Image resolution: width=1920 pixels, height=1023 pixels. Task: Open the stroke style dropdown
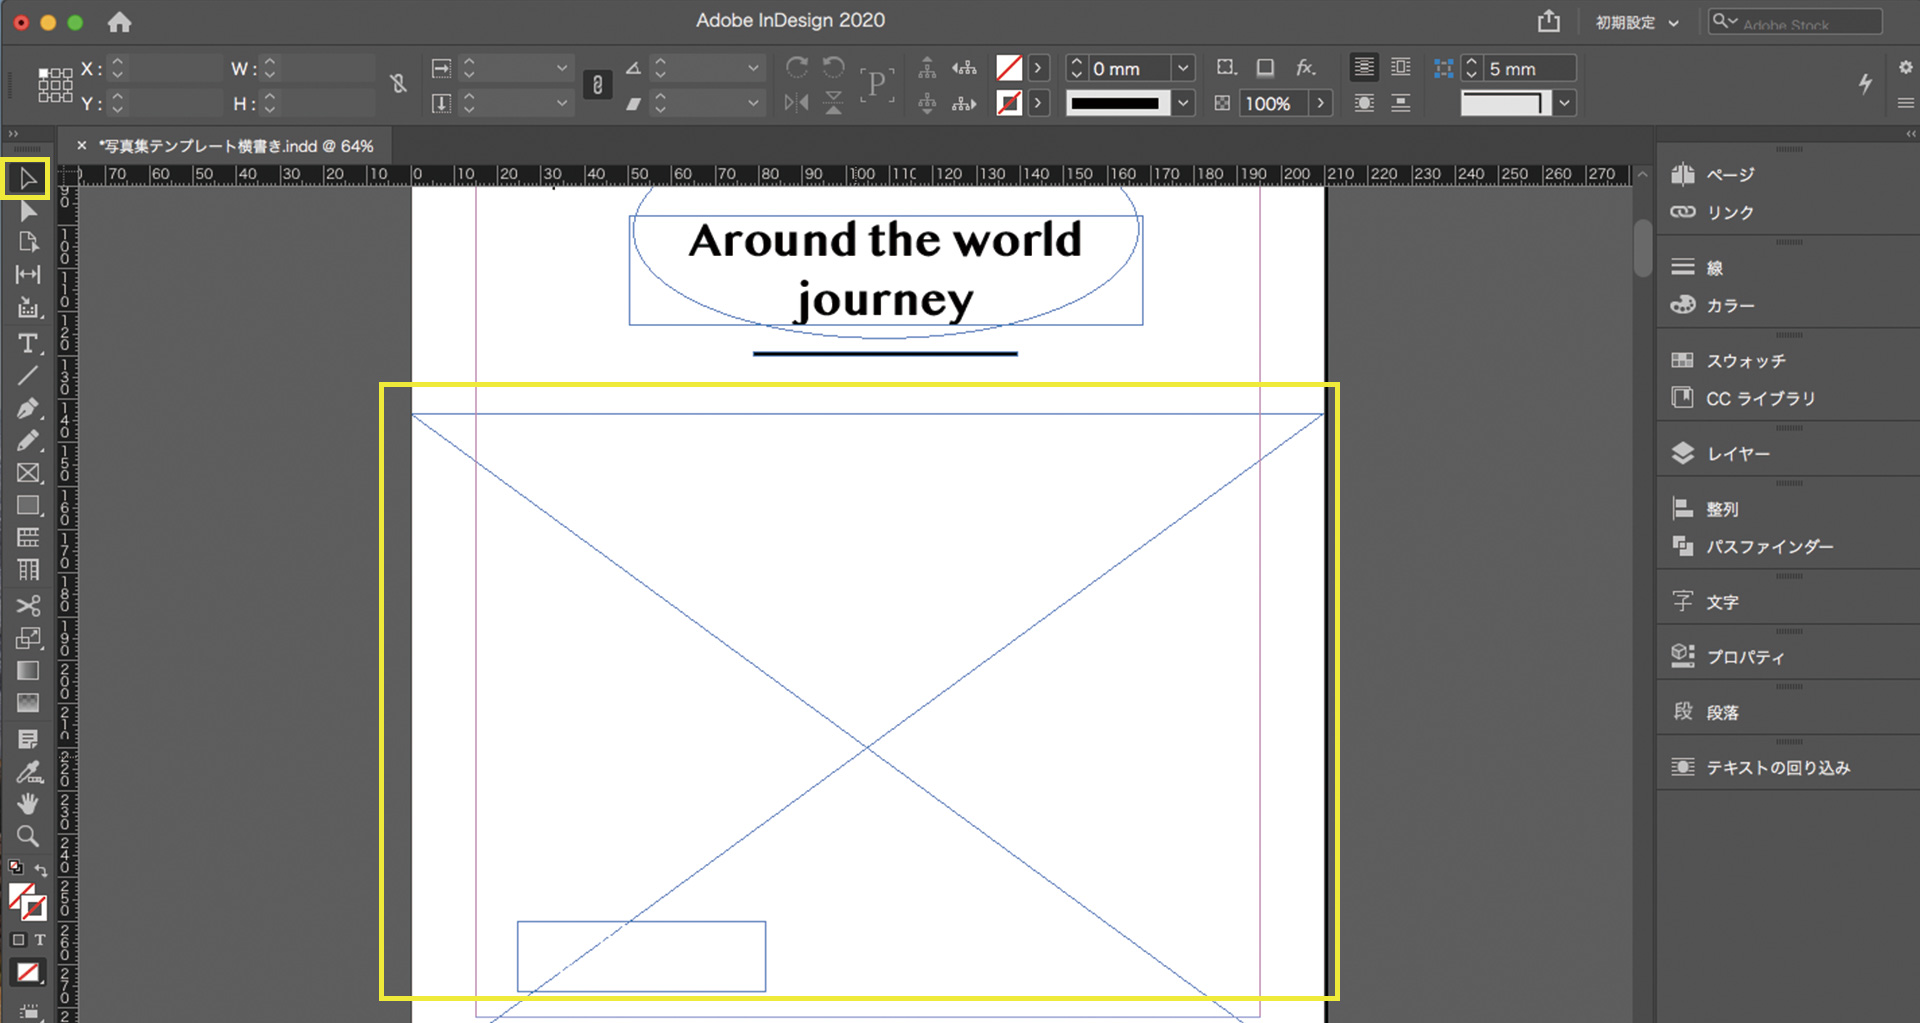(x=1183, y=103)
